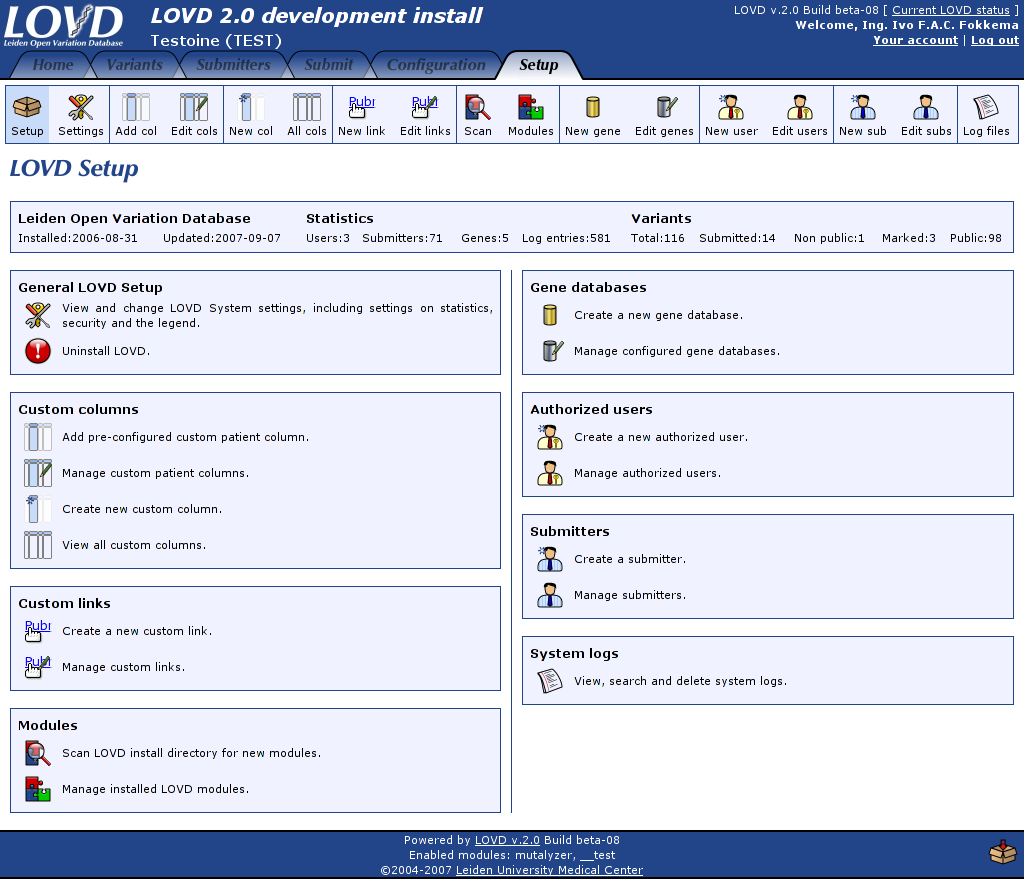
Task: Click 'Uninstall LOVD.' text
Action: tap(106, 351)
